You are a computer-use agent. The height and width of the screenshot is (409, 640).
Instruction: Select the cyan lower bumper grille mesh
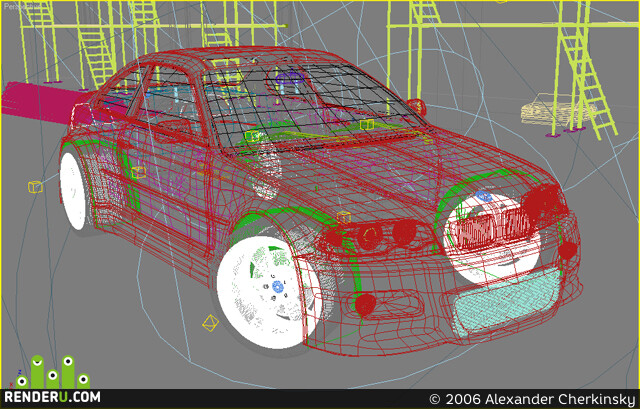508,301
